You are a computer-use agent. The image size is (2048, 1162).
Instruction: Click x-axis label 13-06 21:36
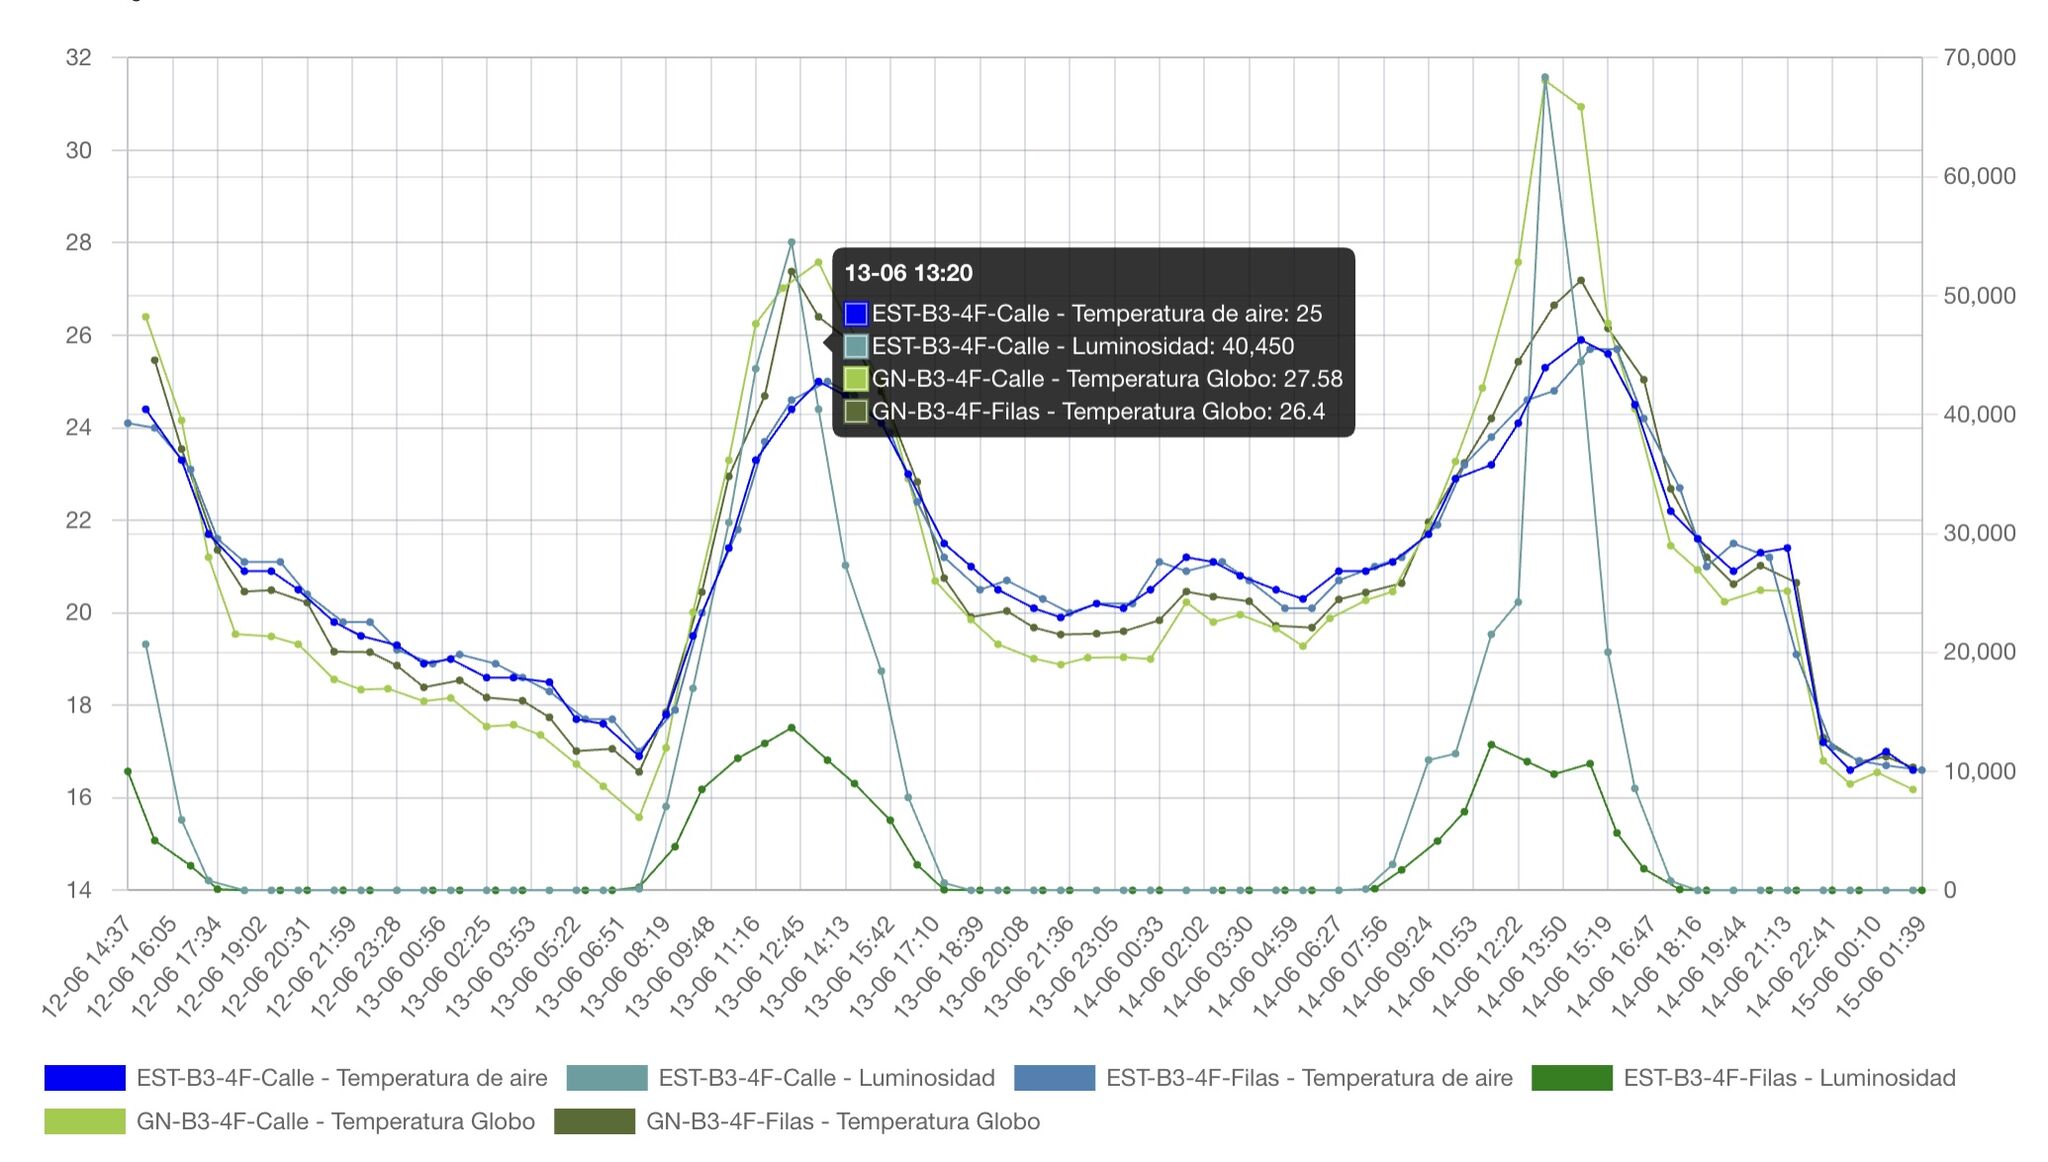pos(1027,966)
